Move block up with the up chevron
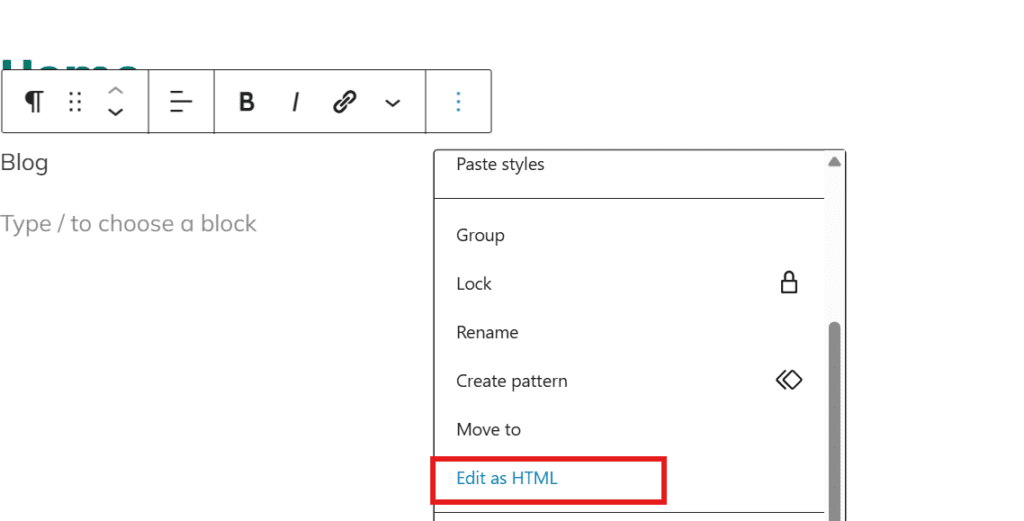The width and height of the screenshot is (1024, 521). (116, 91)
